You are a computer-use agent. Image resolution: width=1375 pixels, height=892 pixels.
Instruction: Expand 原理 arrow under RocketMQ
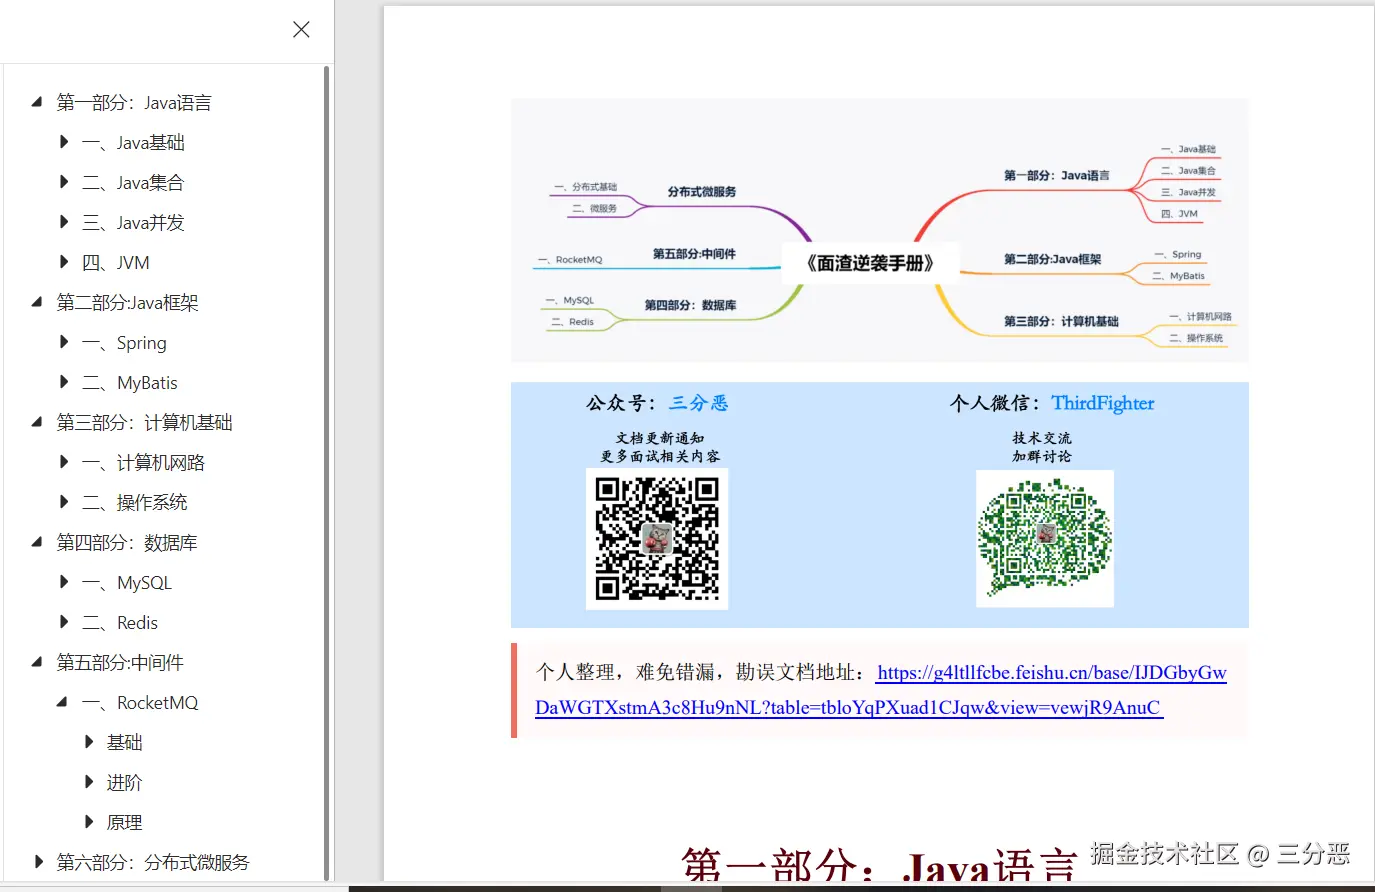pyautogui.click(x=89, y=822)
